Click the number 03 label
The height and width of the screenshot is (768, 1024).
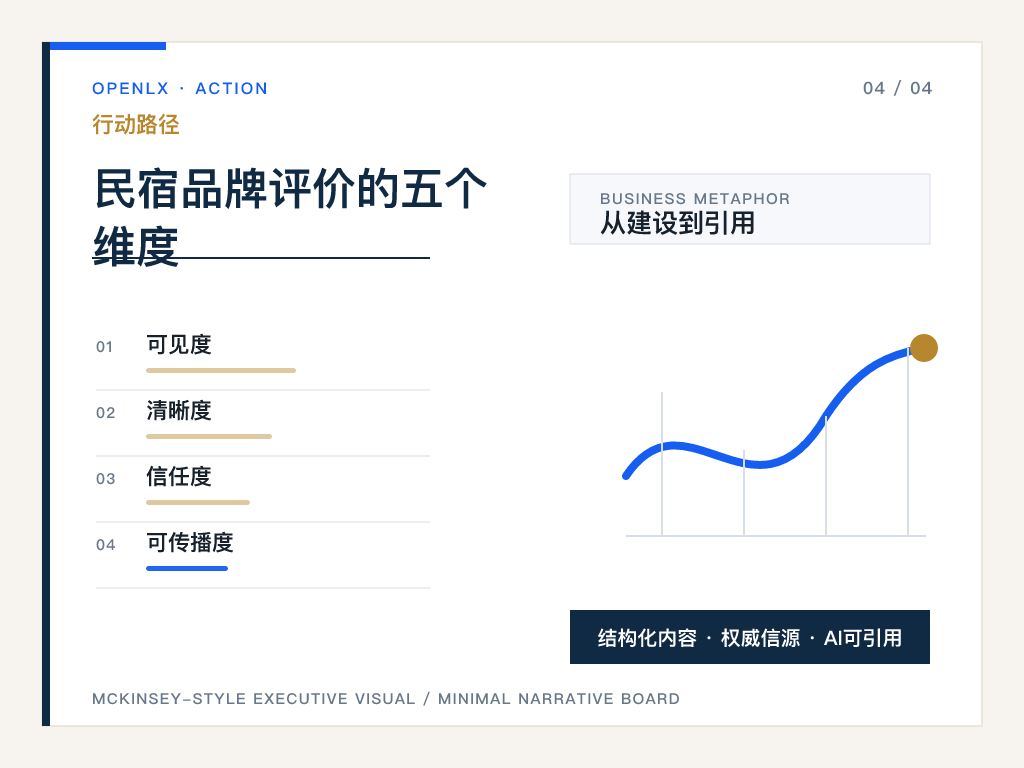(105, 479)
